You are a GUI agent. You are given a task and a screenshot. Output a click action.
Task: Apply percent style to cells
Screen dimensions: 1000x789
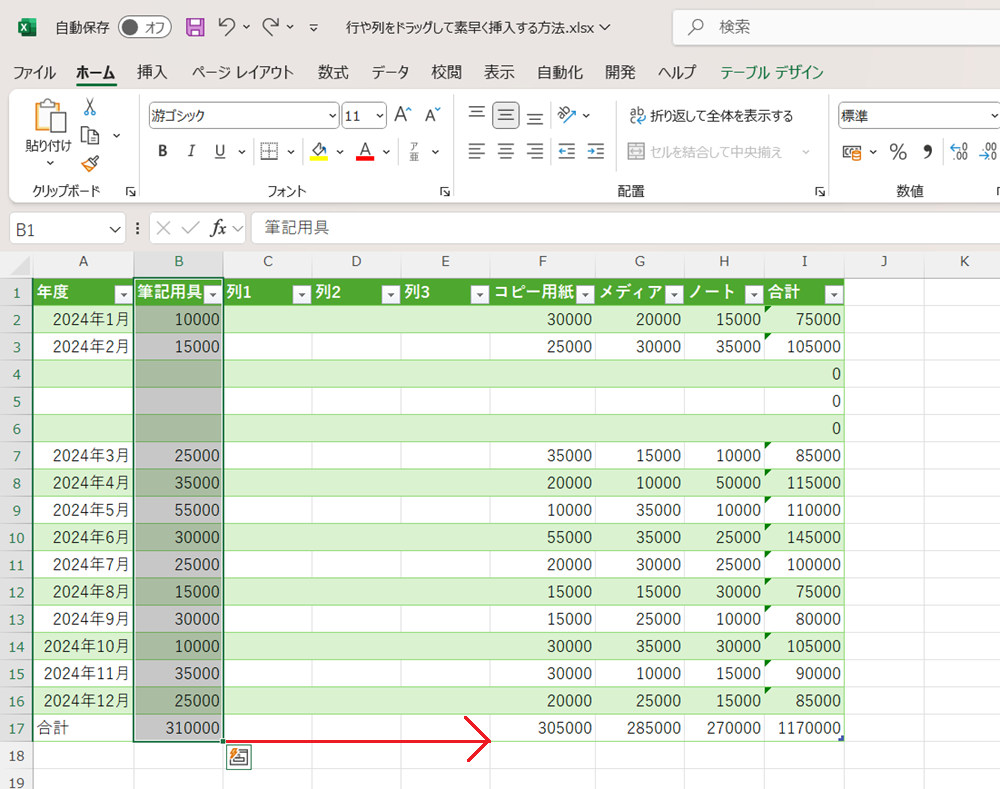[x=898, y=152]
